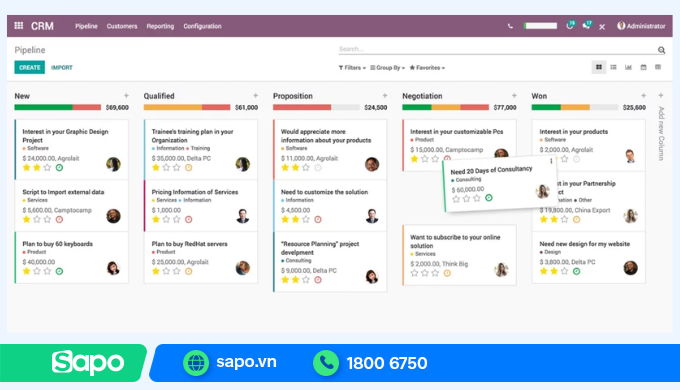Viewport: 680px width, 390px height.
Task: Add quick record in Won column
Action: tap(643, 95)
